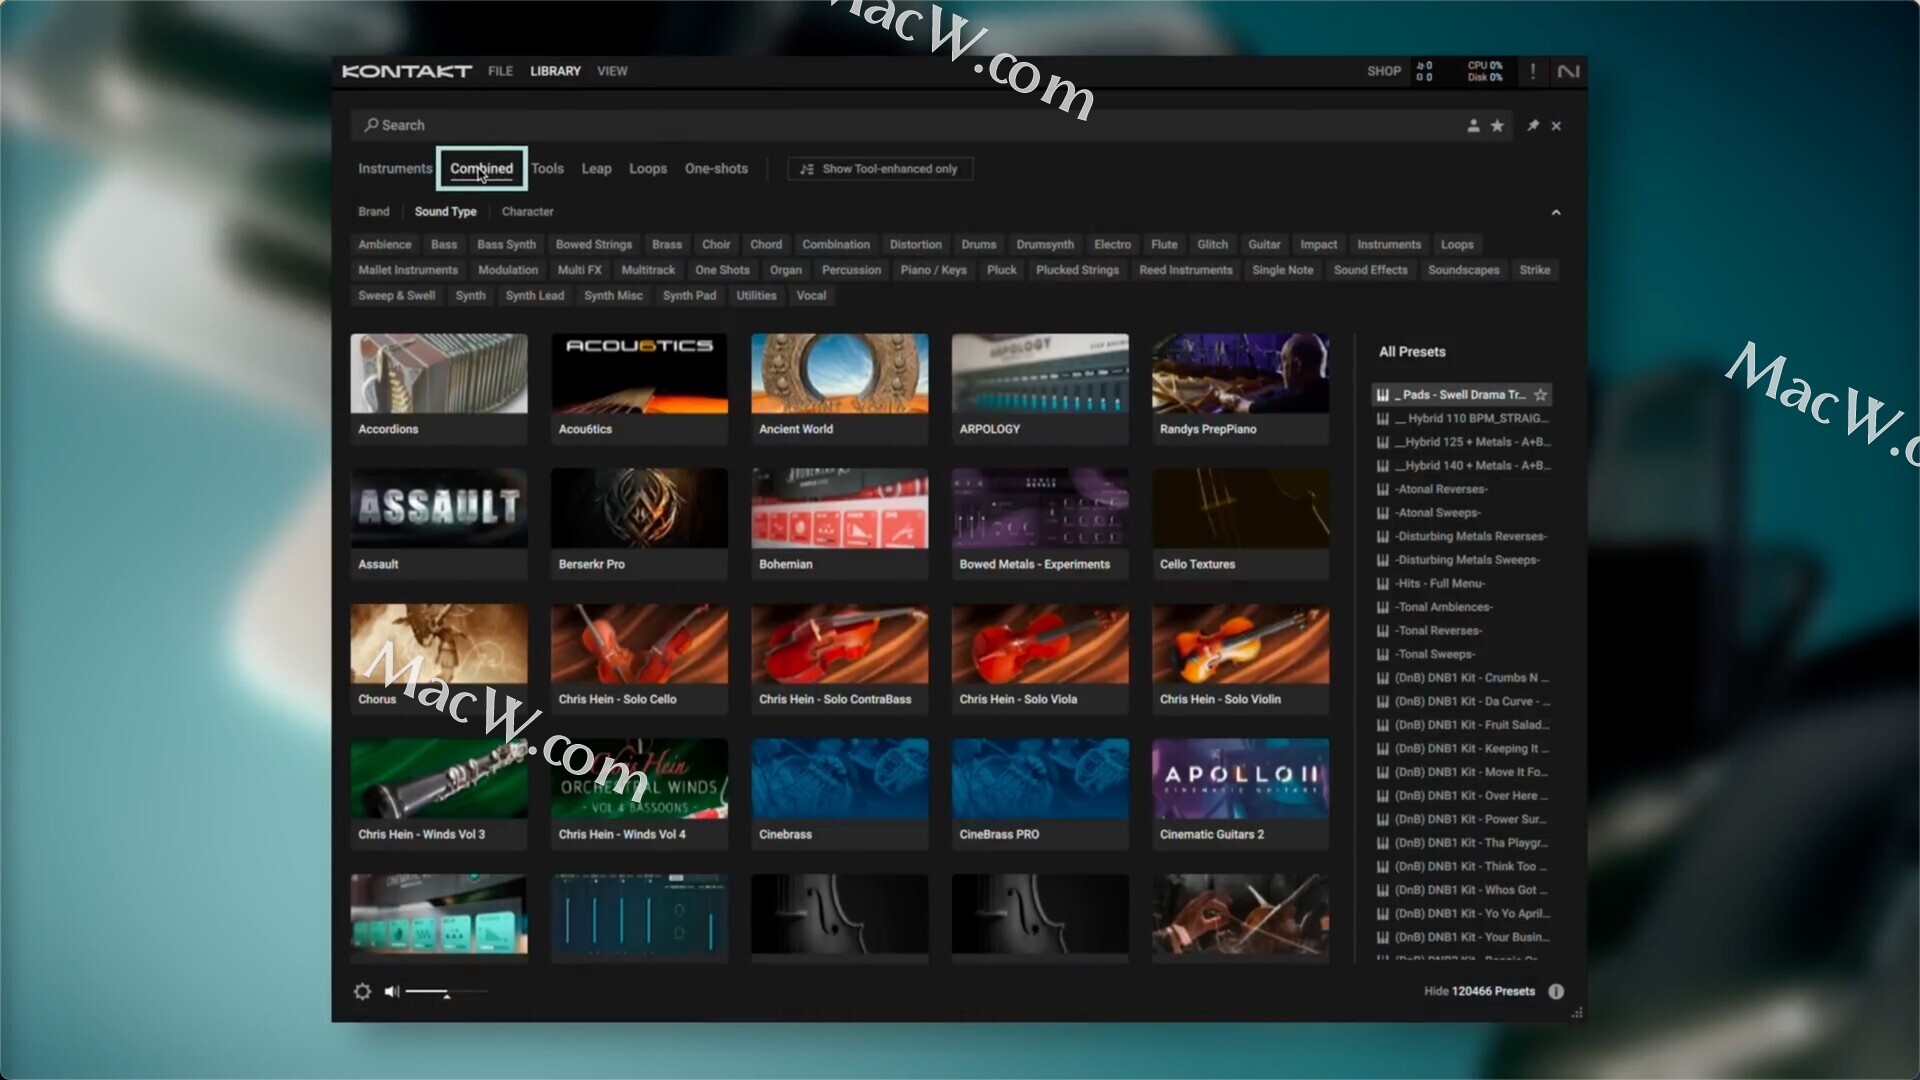
Task: Filter by the Bowed Strings tag
Action: coord(594,244)
